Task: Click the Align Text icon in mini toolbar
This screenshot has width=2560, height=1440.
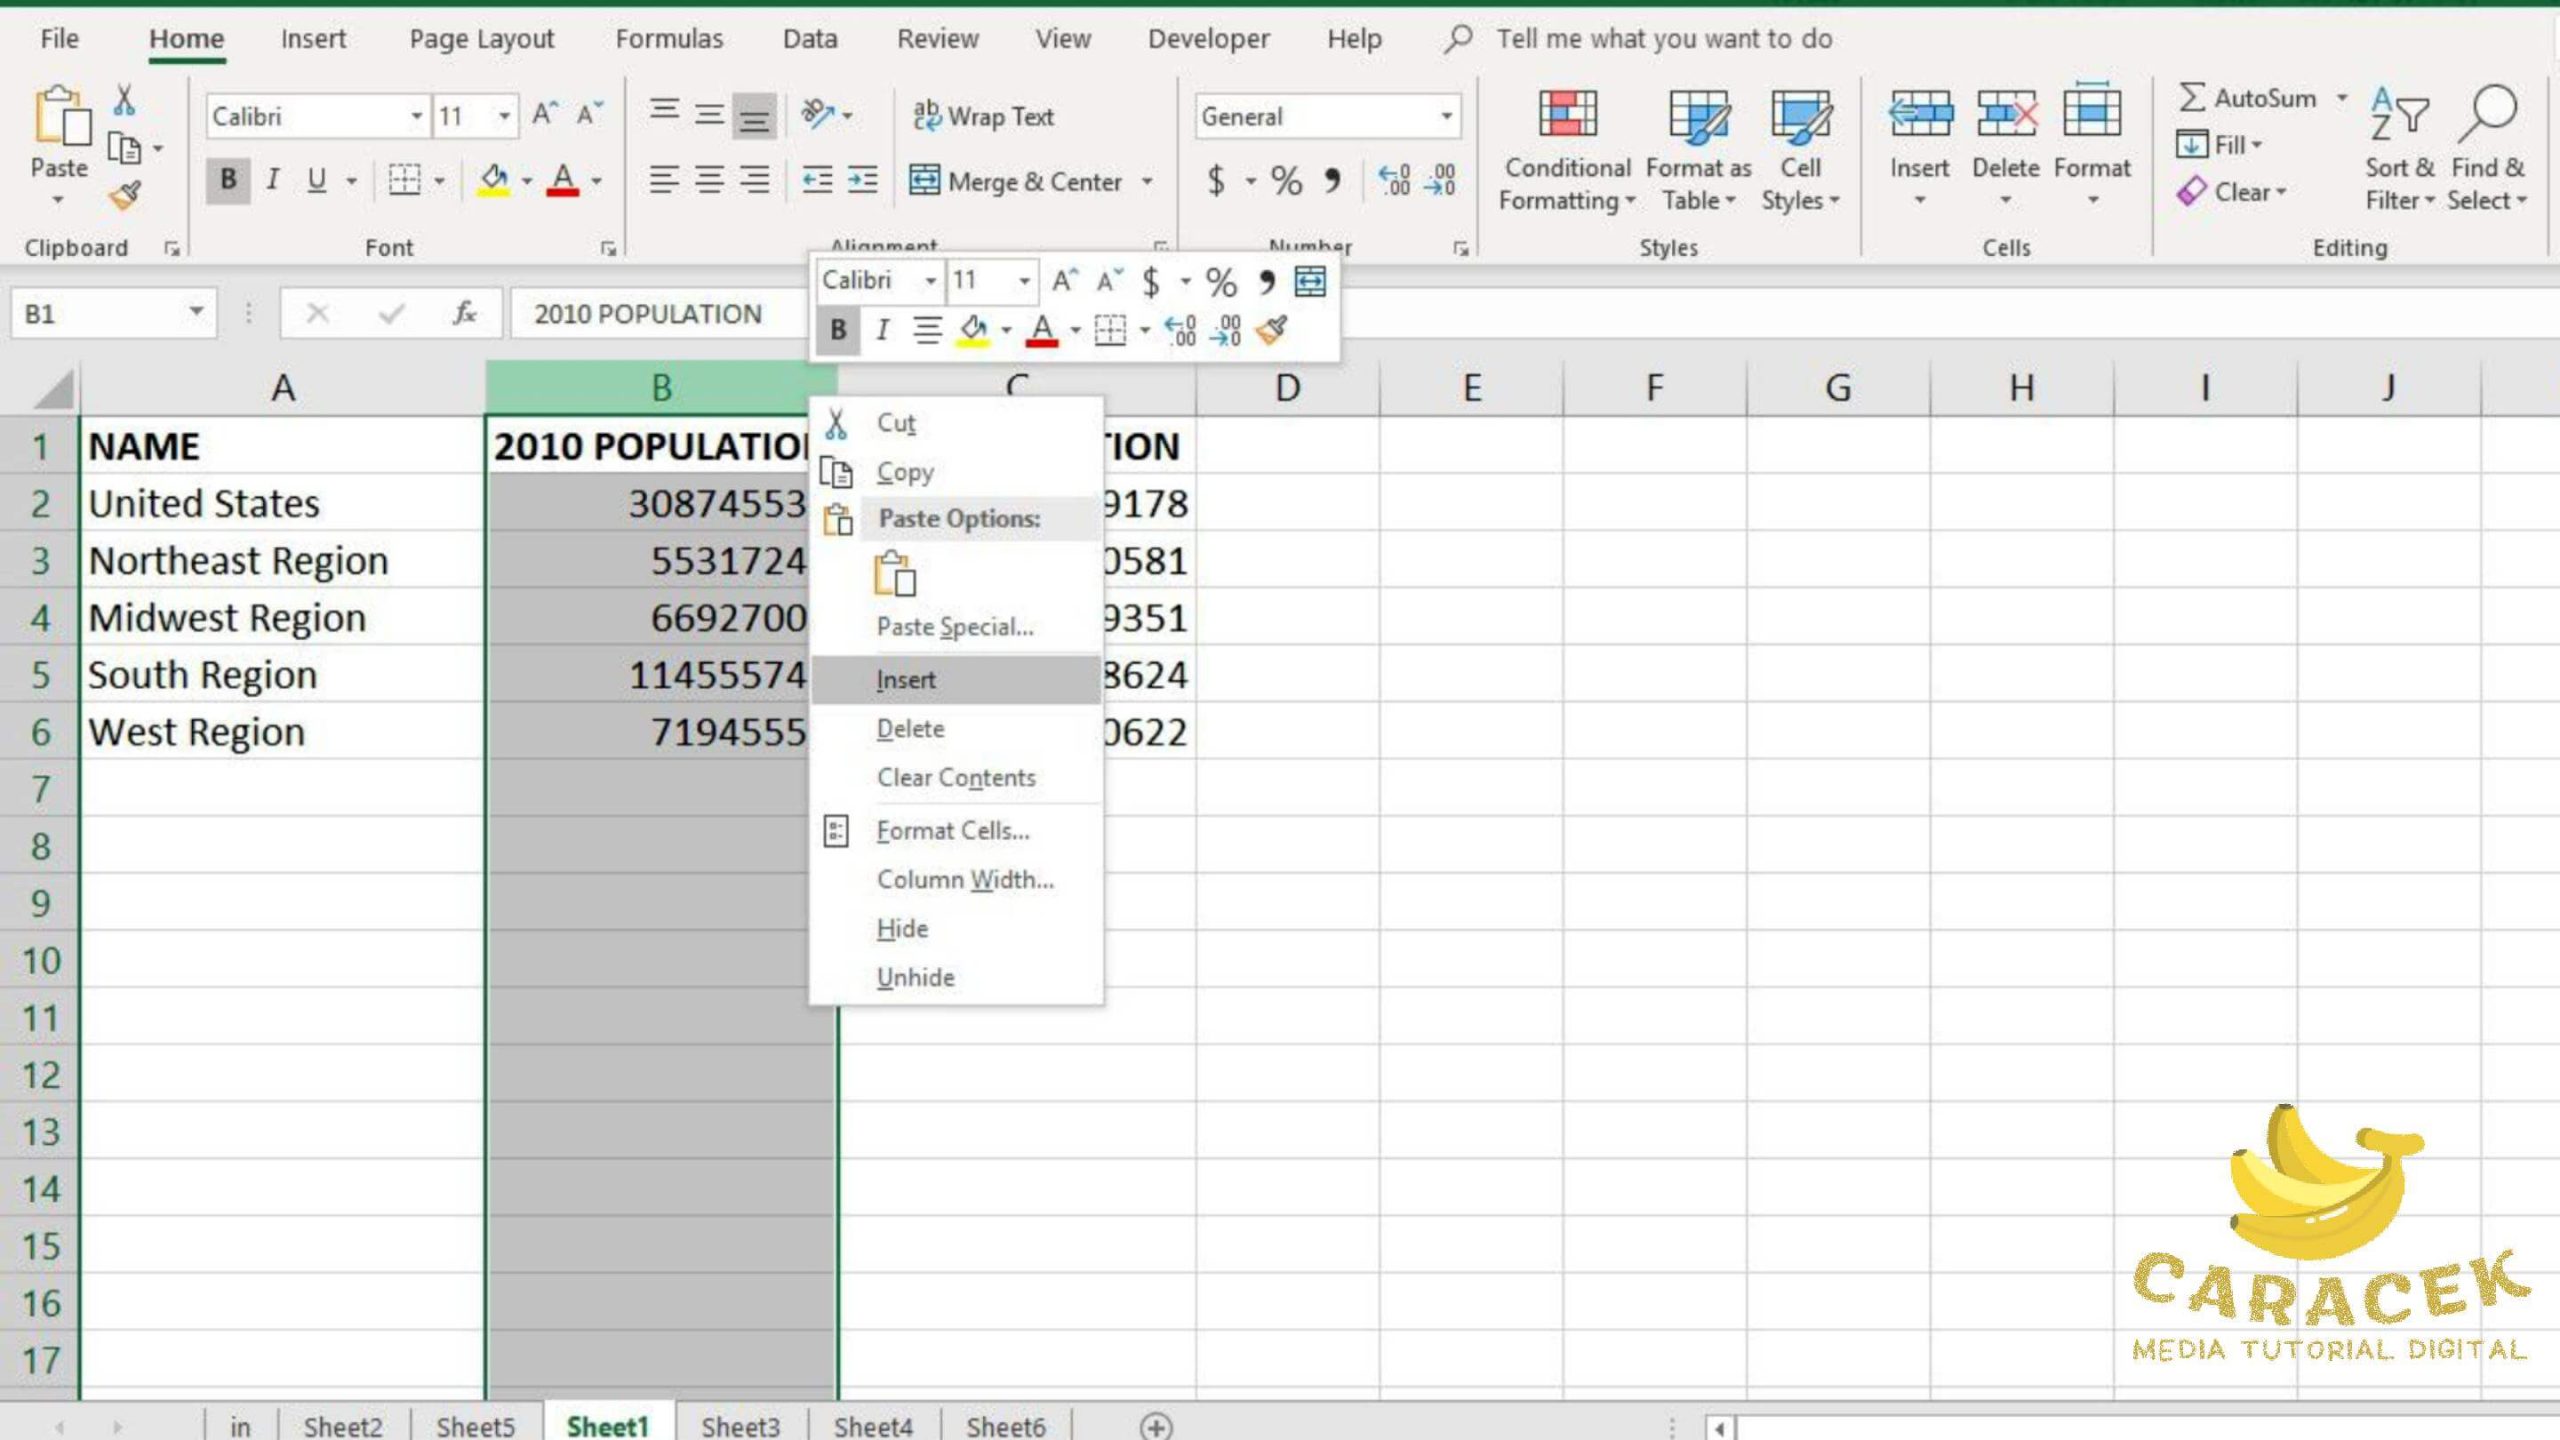Action: click(928, 331)
